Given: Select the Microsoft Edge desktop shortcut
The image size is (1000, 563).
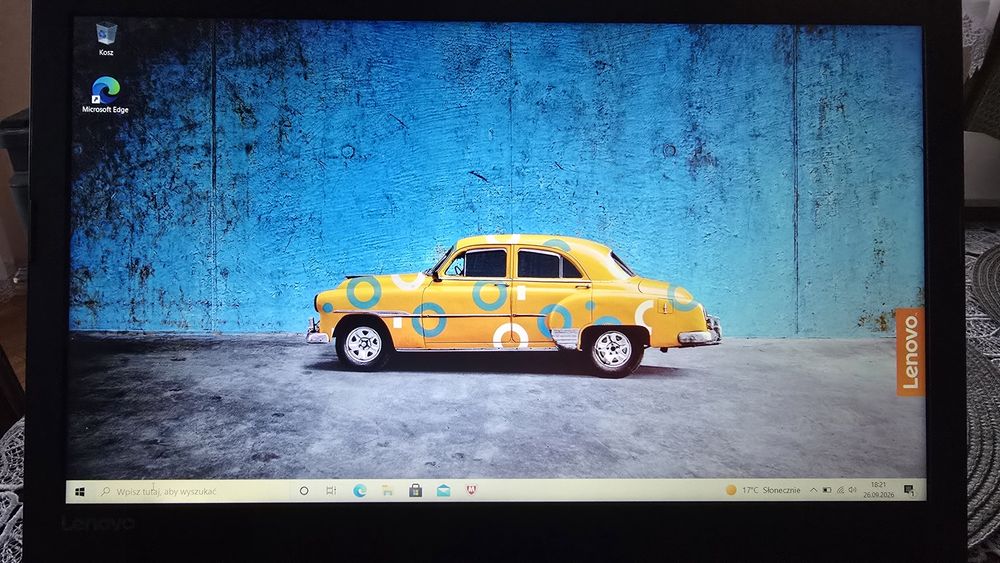Looking at the screenshot, I should click(105, 94).
